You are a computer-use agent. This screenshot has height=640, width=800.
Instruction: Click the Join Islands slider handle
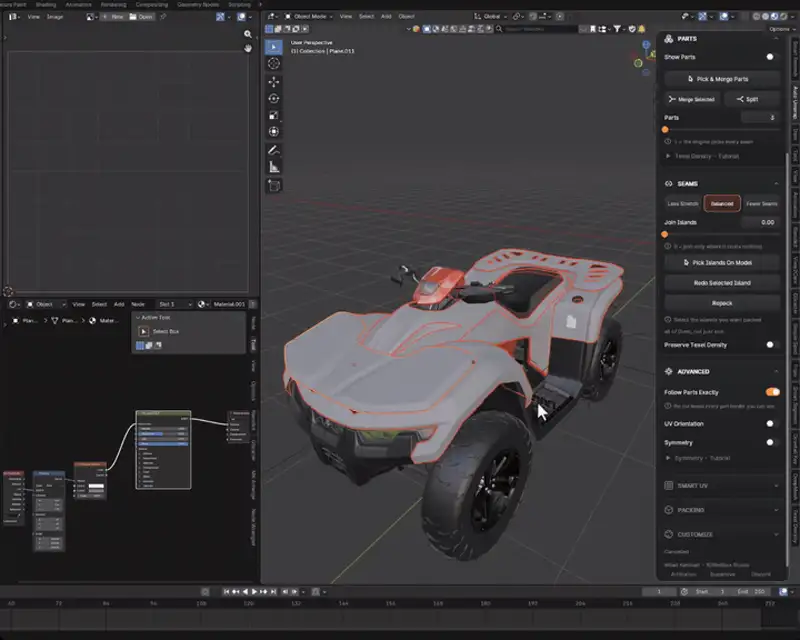[664, 234]
